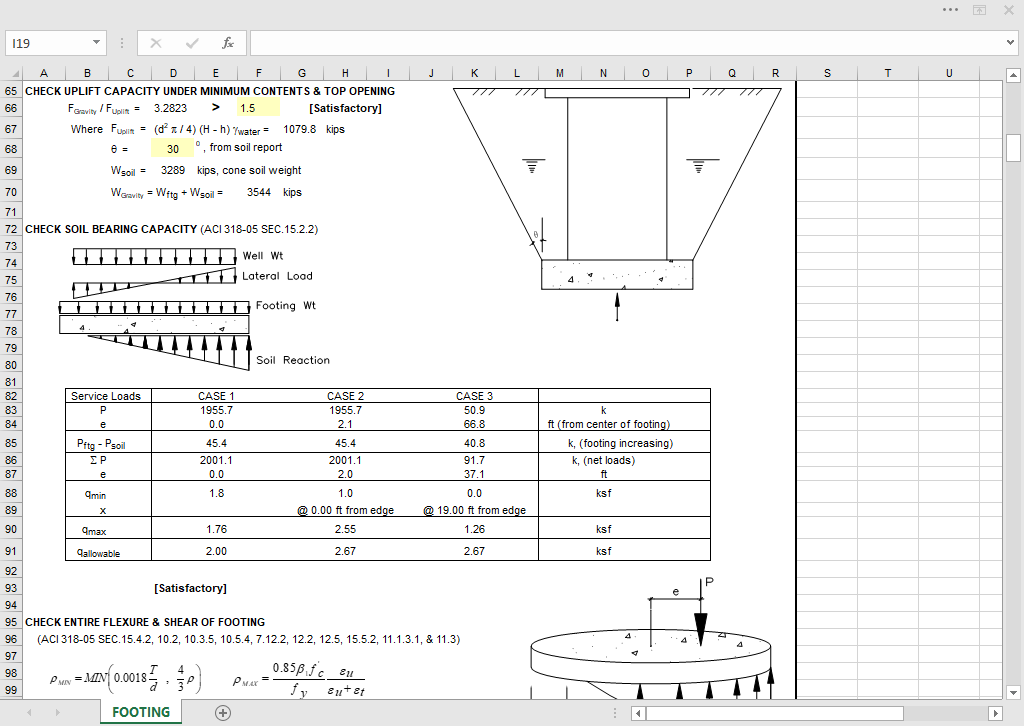Click CHECK SOIL BEARING CAPACITY heading
The image size is (1024, 726).
[110, 229]
